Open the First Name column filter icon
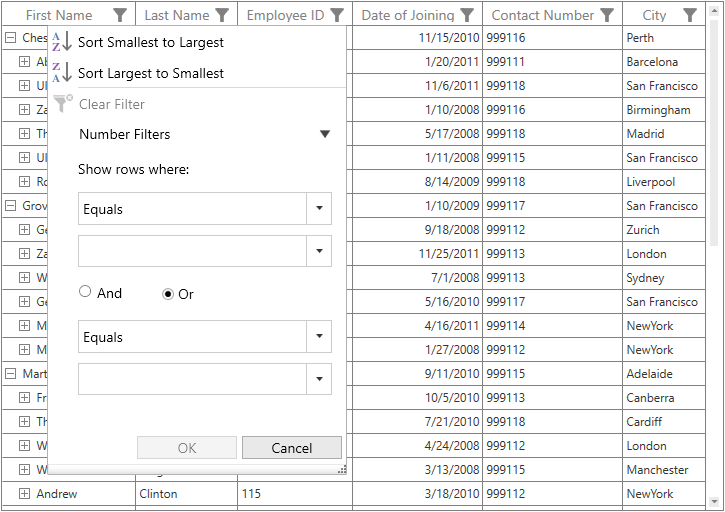Image resolution: width=725 pixels, height=512 pixels. click(x=120, y=15)
